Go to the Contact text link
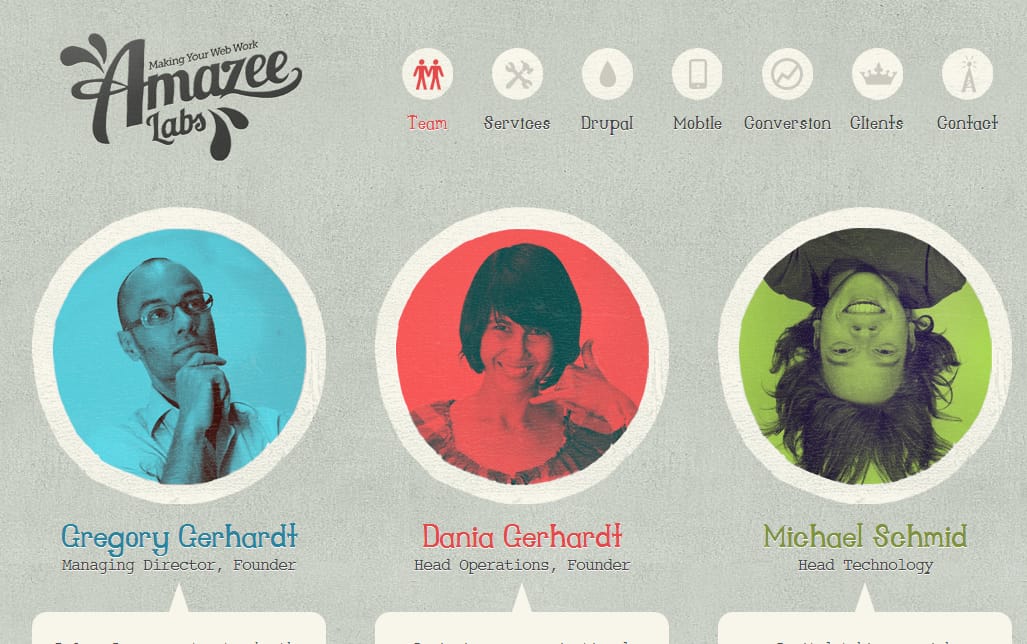 tap(967, 123)
